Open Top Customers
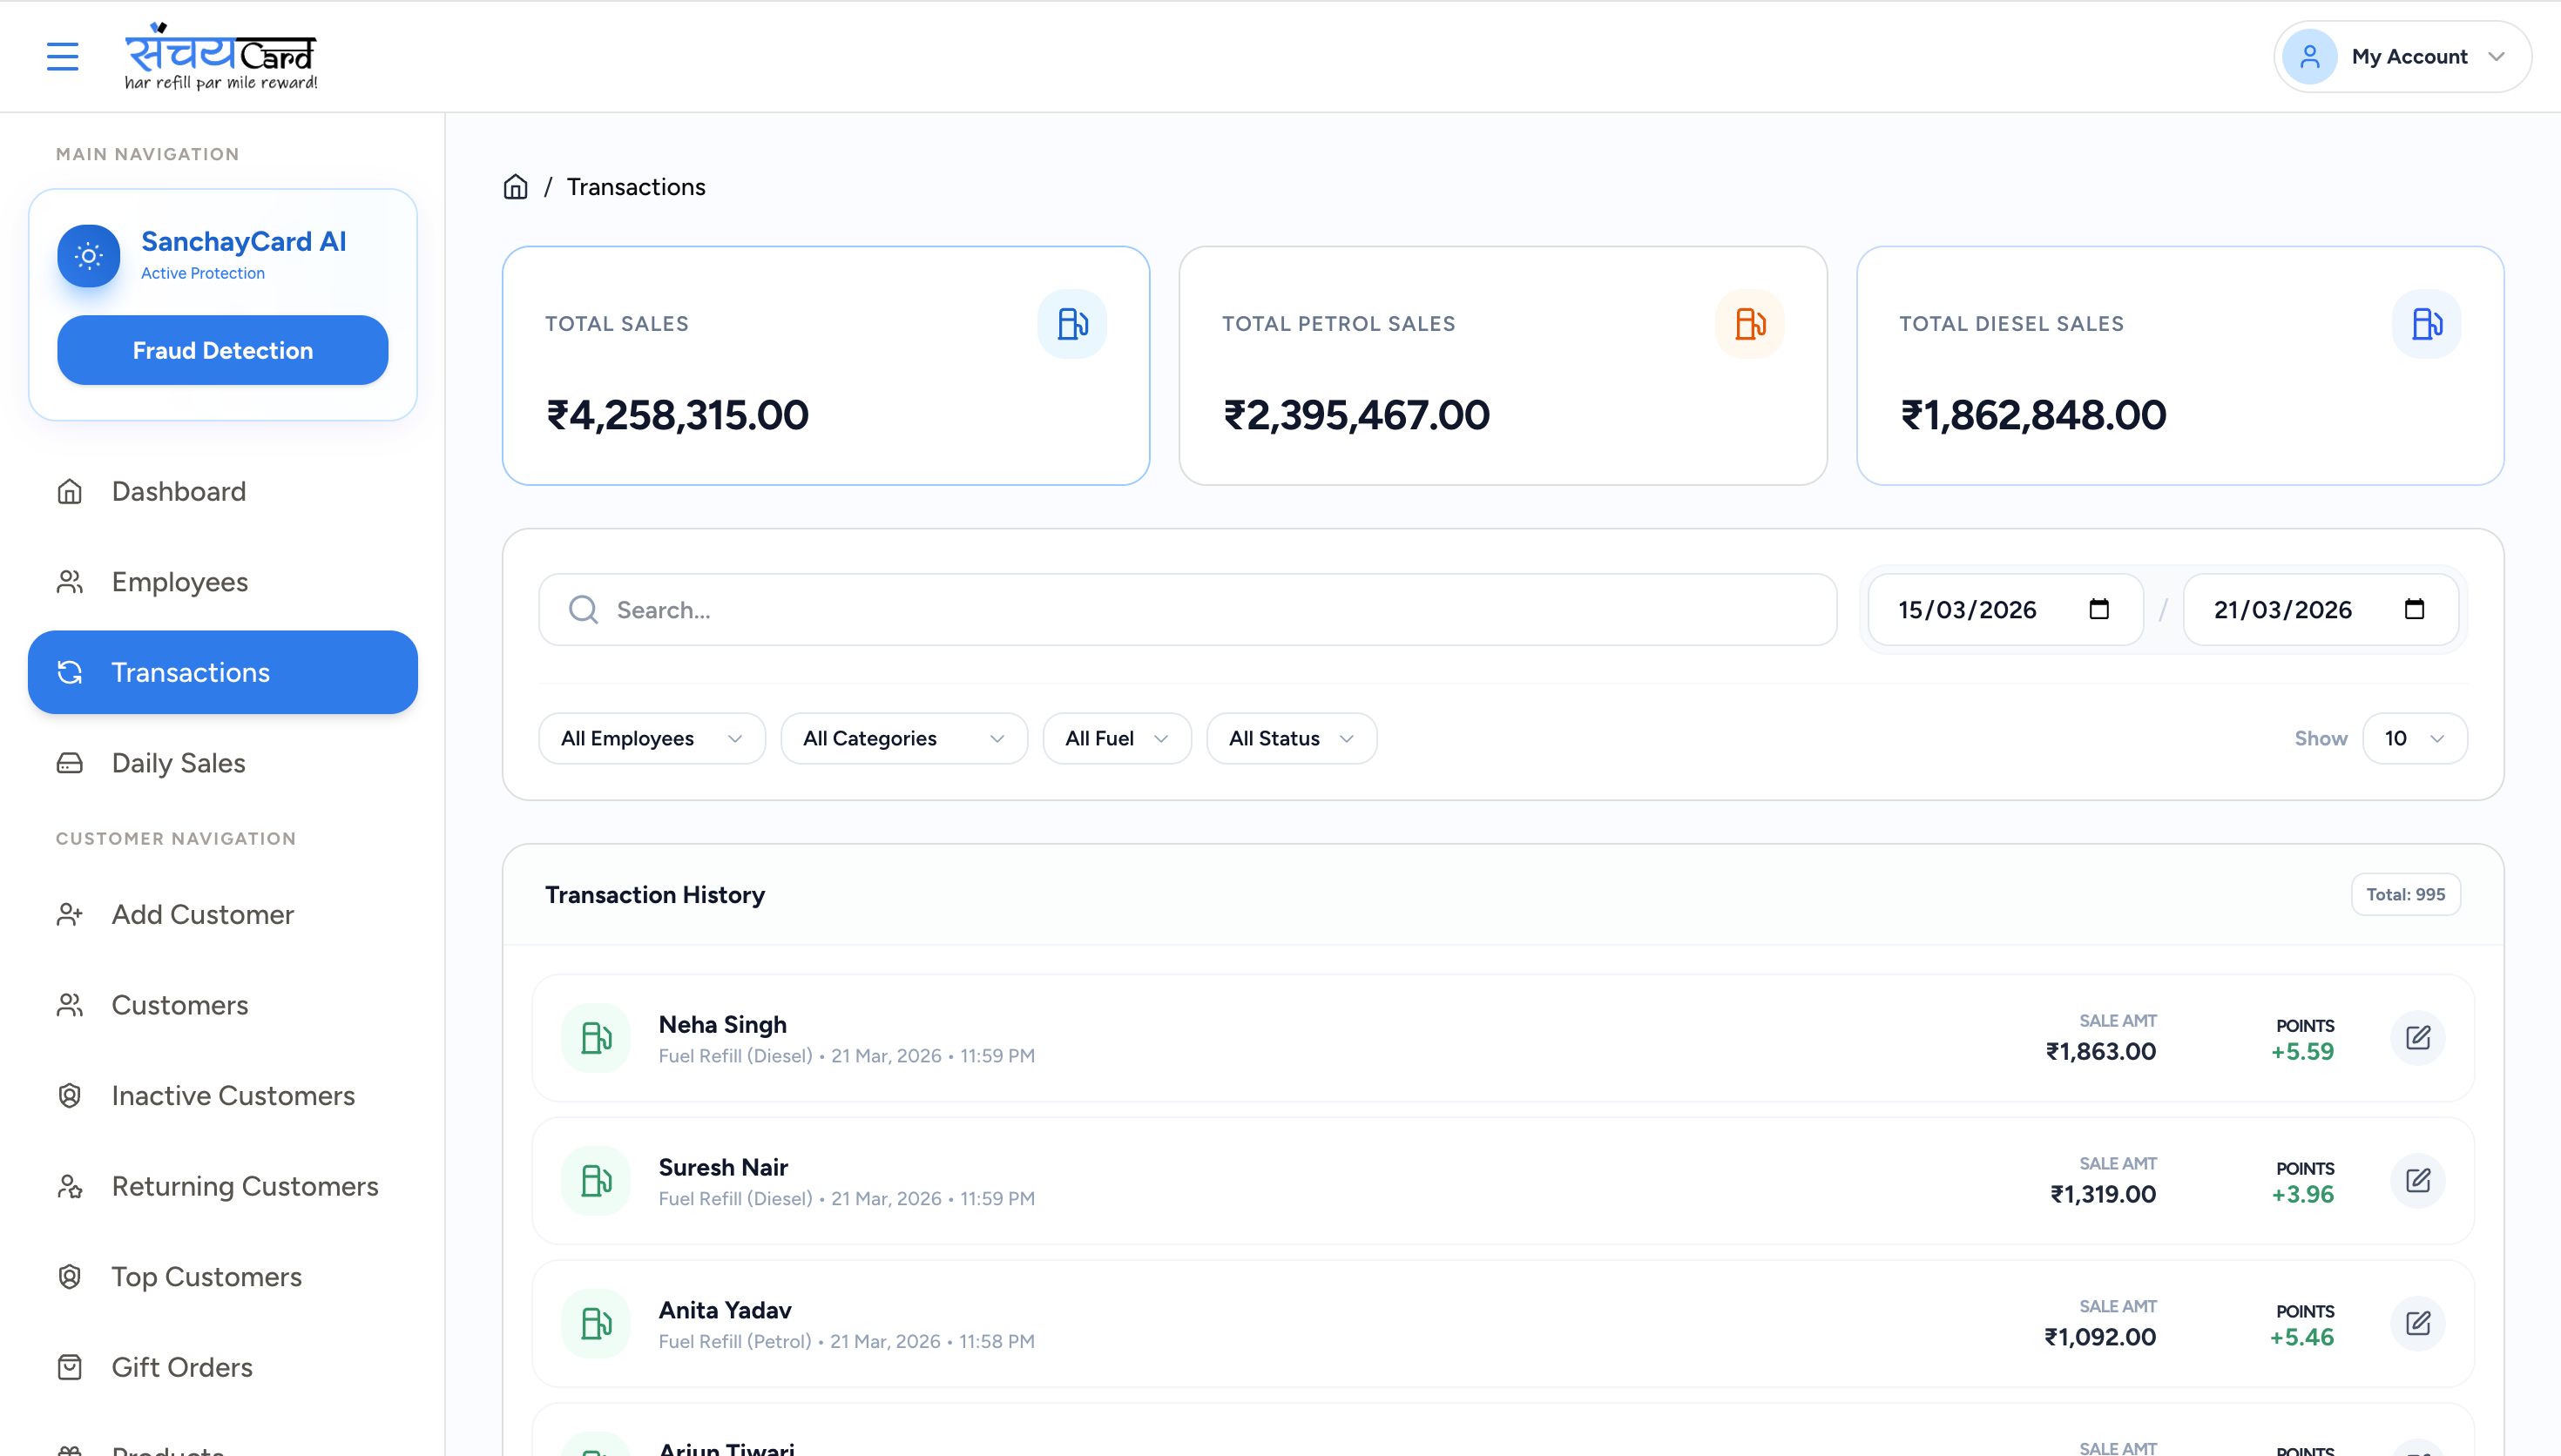This screenshot has height=1456, width=2561. (223, 1277)
